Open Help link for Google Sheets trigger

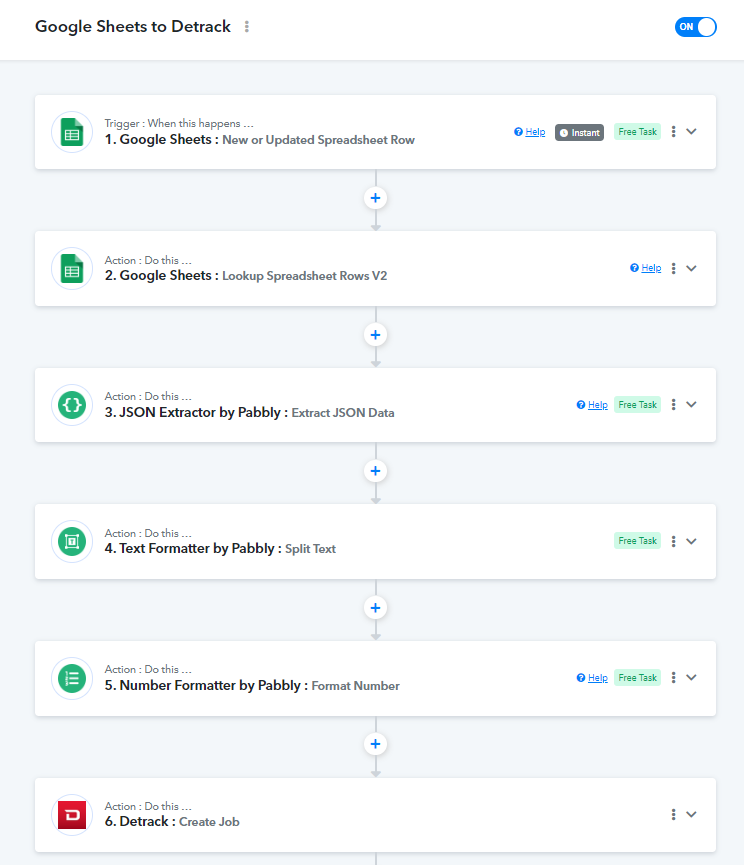529,132
